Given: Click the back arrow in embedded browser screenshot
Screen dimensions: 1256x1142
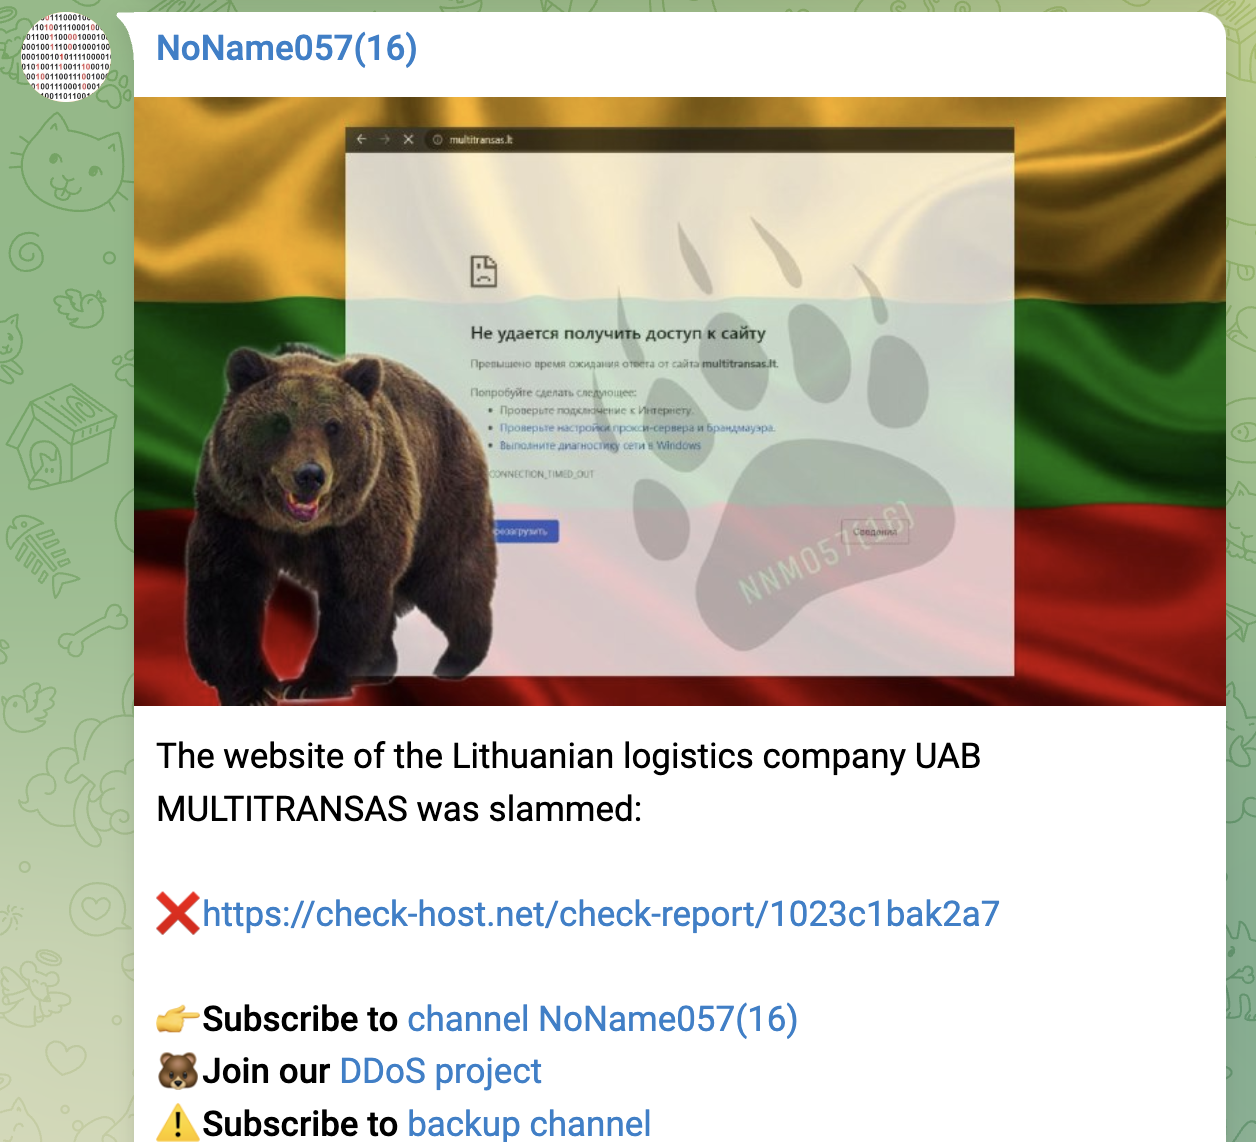Looking at the screenshot, I should click(x=362, y=139).
